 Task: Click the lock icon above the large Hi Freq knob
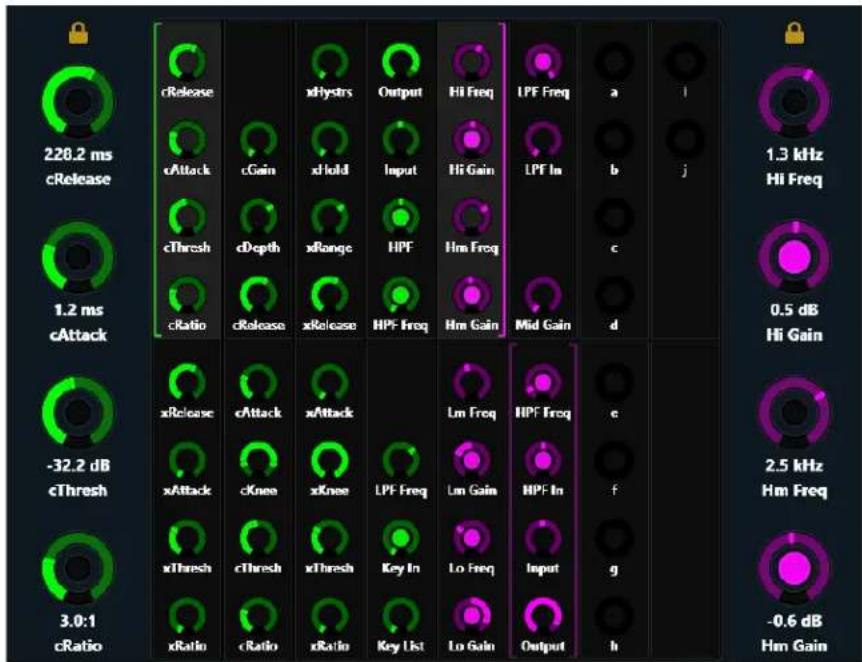pos(794,34)
